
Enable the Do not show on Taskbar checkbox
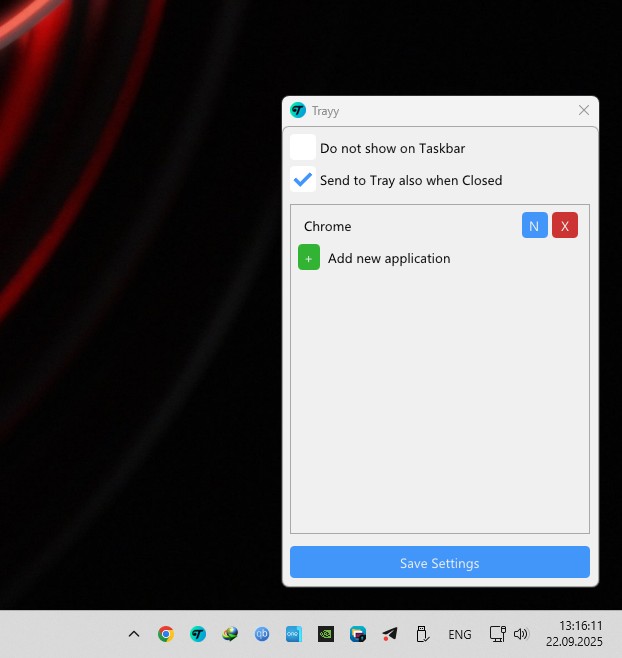pyautogui.click(x=303, y=148)
